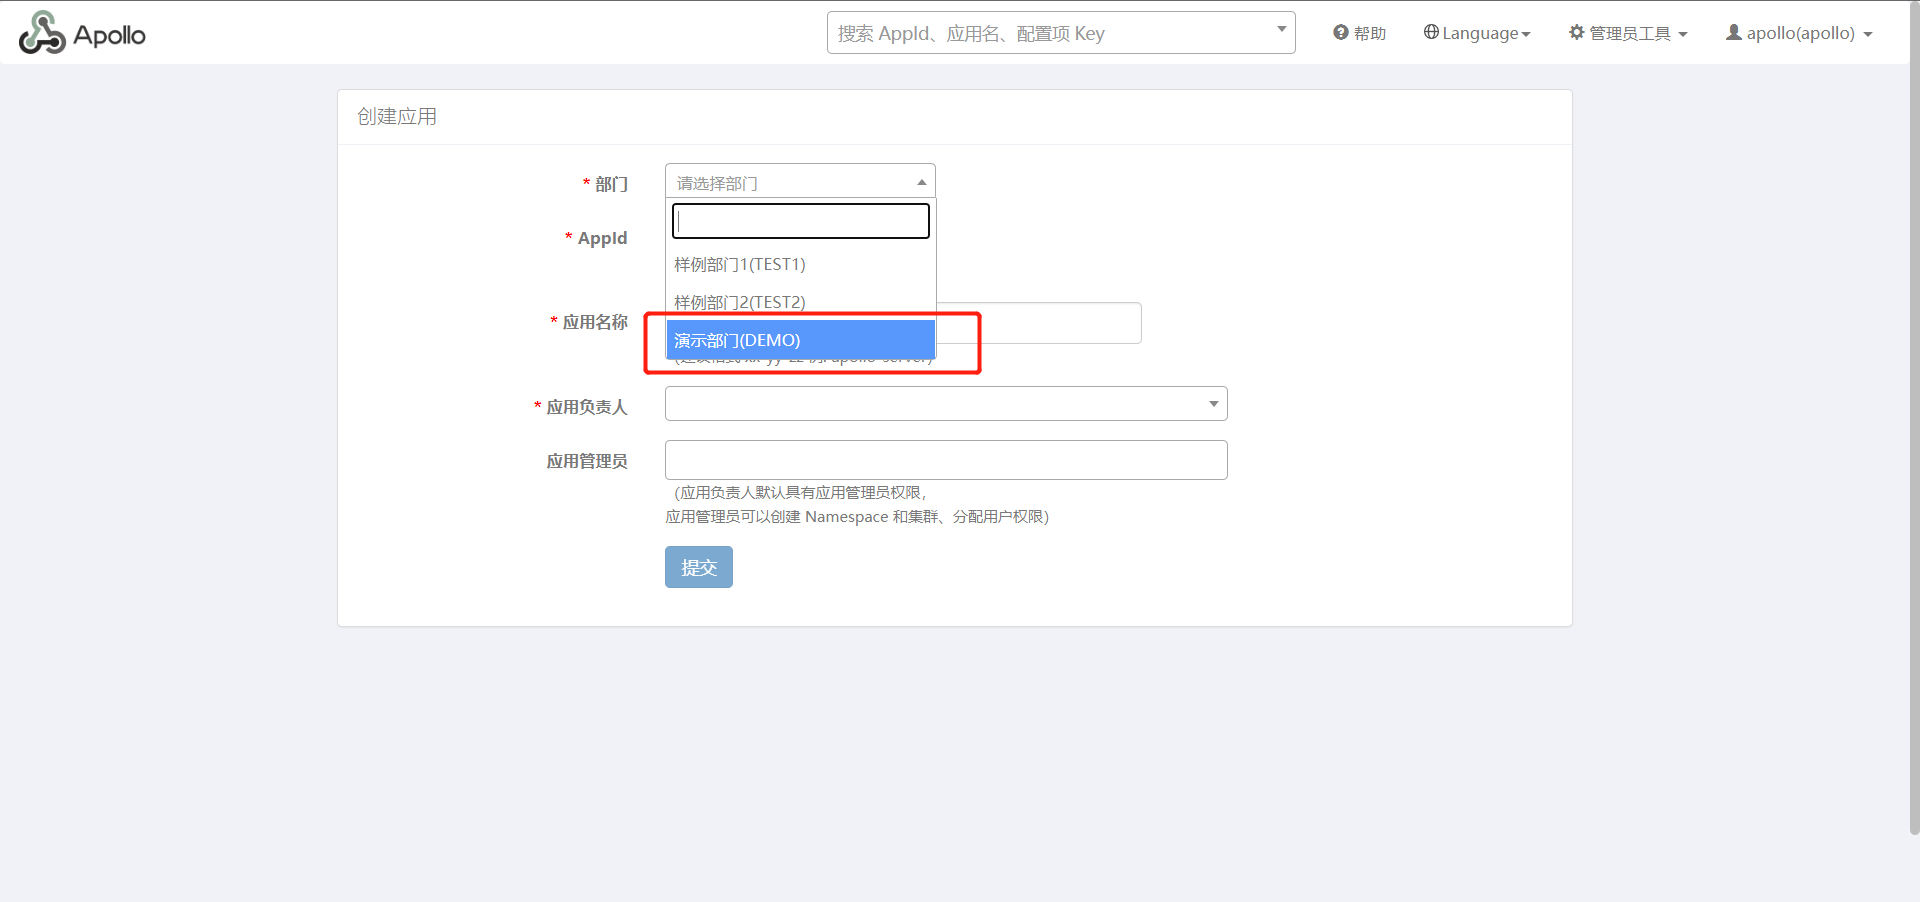Click the apollo user profile icon
This screenshot has width=1920, height=902.
(1734, 33)
